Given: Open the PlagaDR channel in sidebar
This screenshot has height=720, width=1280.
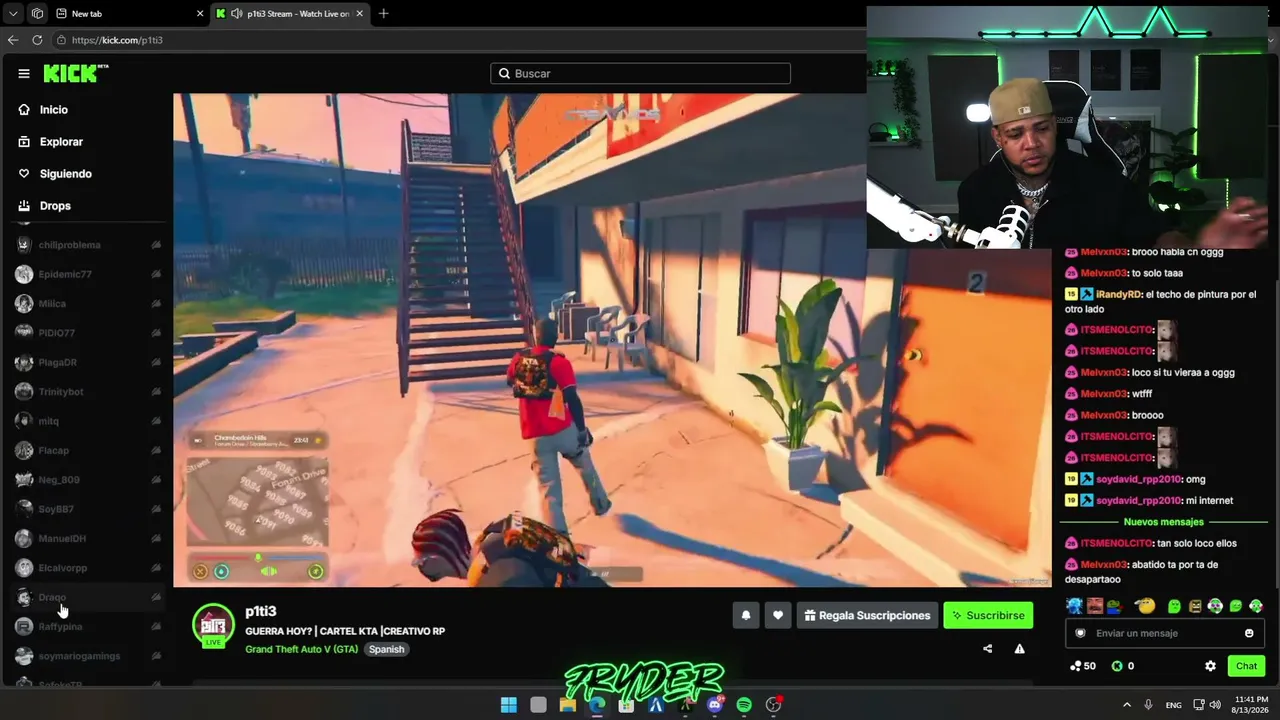Looking at the screenshot, I should pyautogui.click(x=88, y=362).
